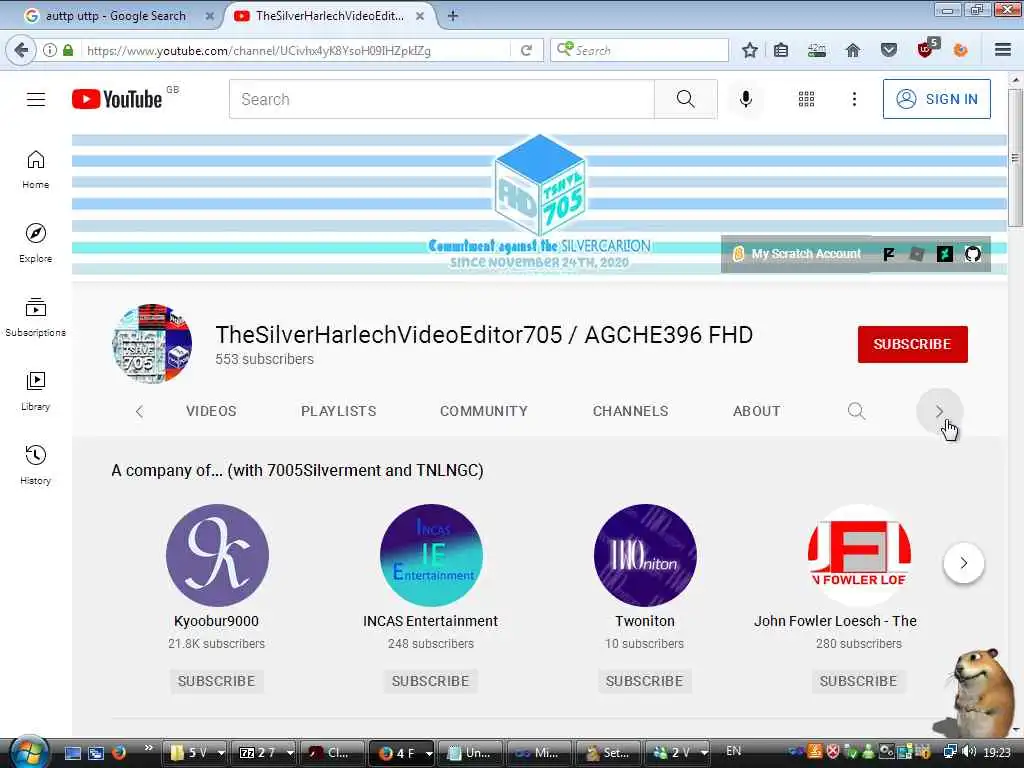
Task: Click the Firefox toolbar search box
Action: [640, 50]
